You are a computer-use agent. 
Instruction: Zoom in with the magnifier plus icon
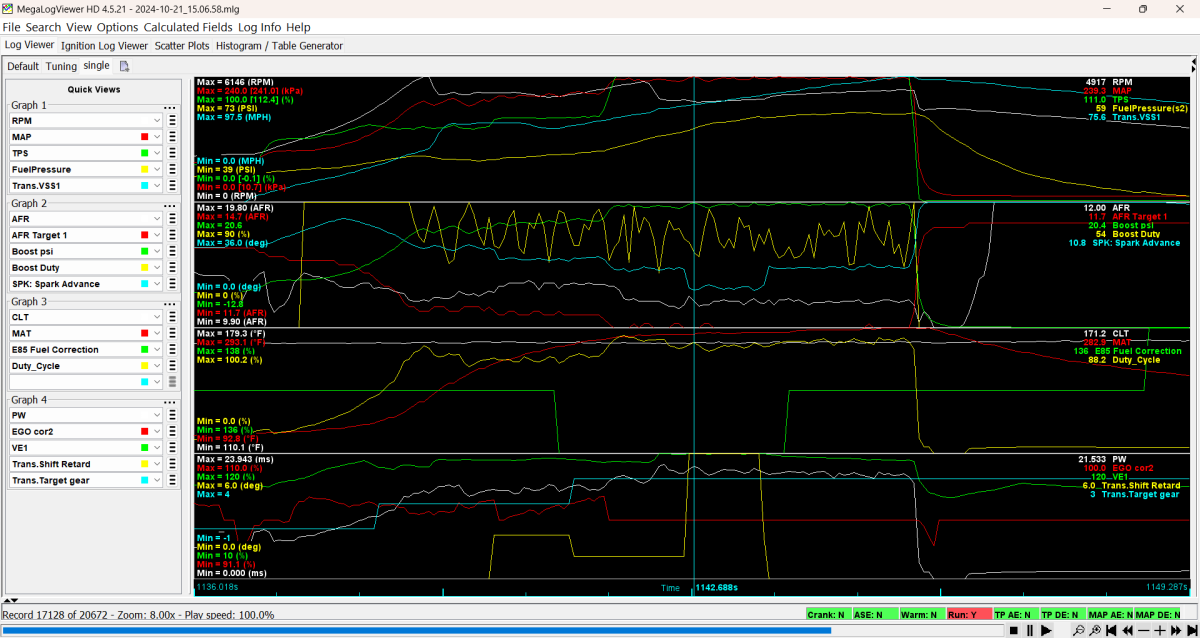pyautogui.click(x=1095, y=630)
